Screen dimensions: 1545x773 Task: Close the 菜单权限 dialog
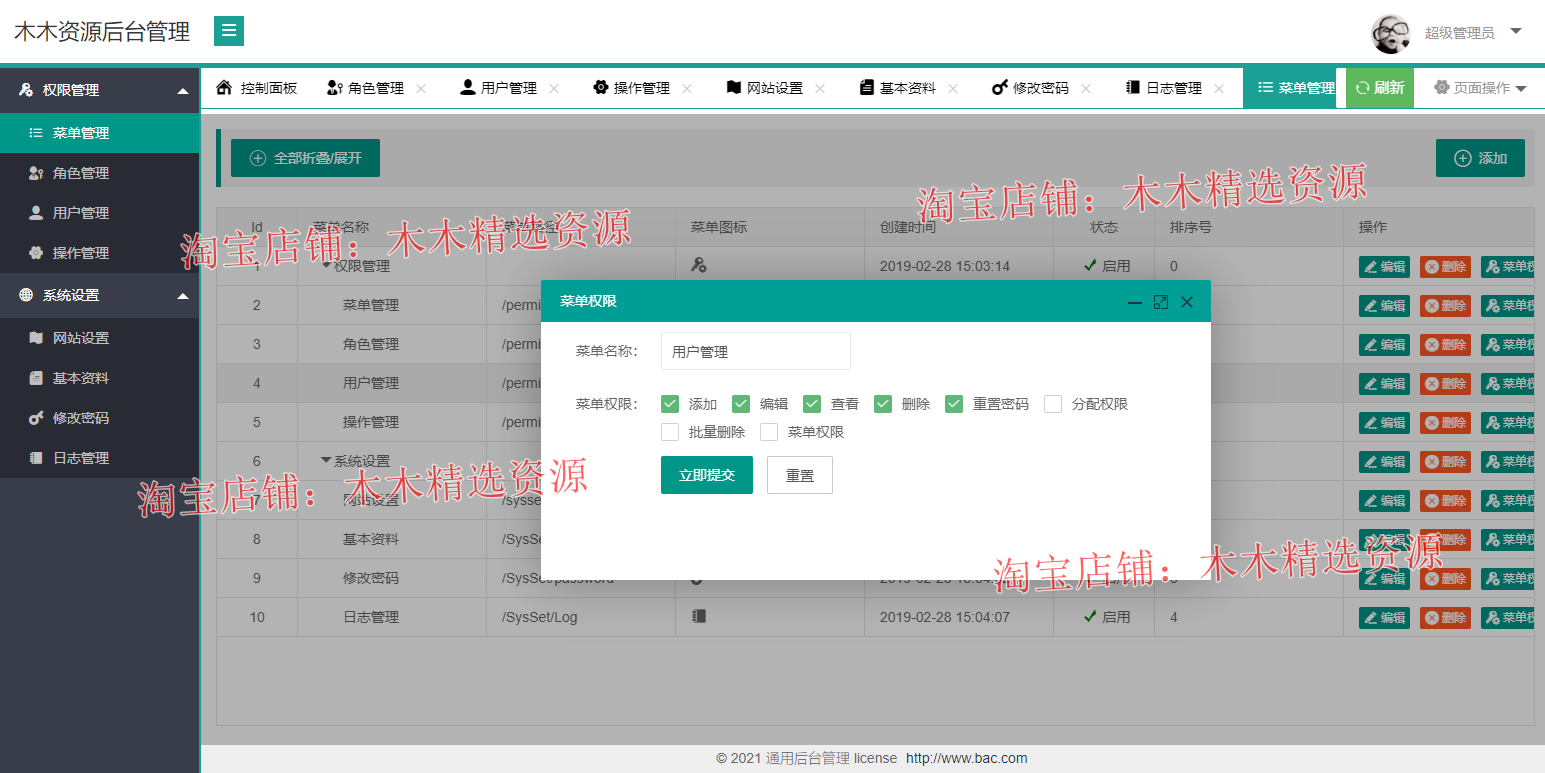(x=1187, y=302)
